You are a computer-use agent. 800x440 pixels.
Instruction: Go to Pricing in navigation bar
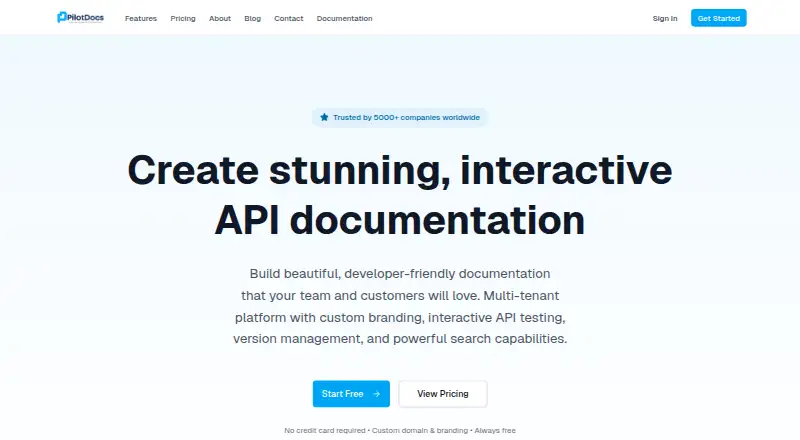(x=183, y=18)
